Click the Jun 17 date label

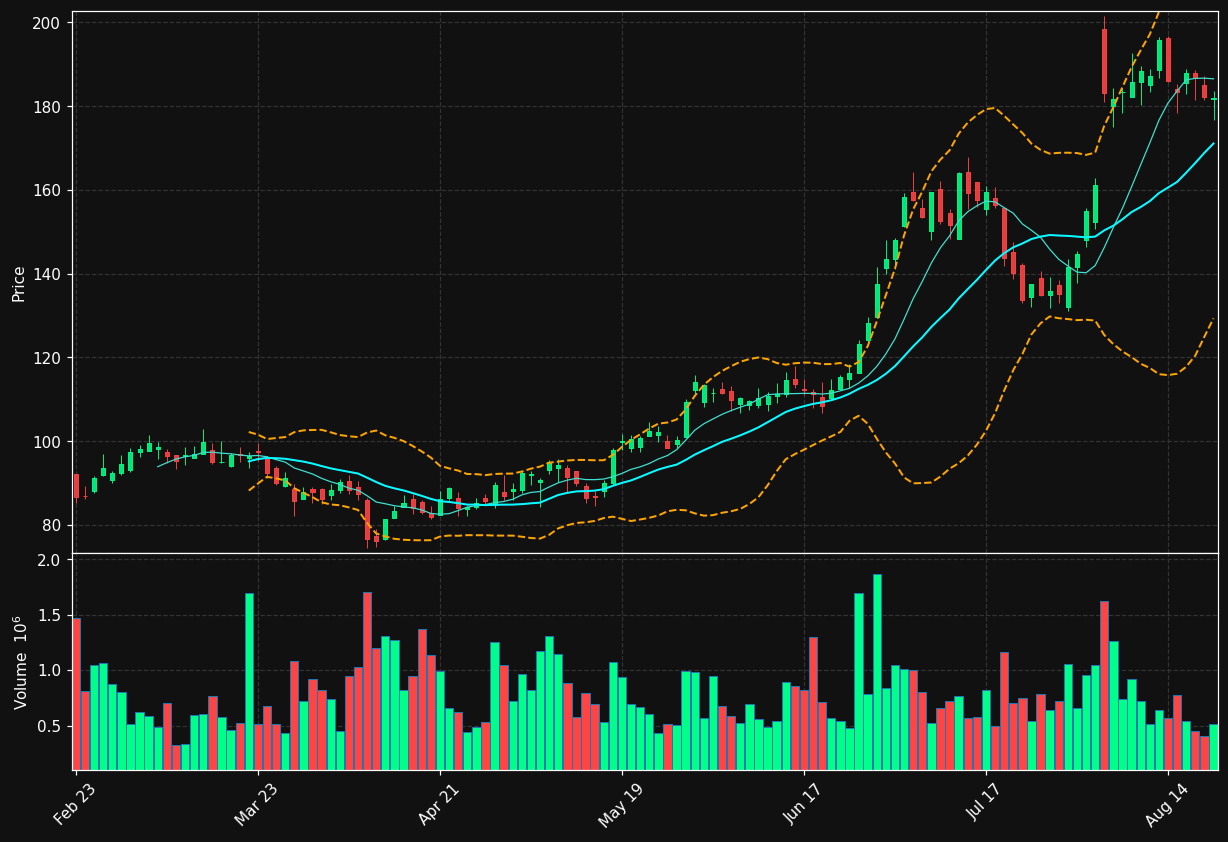coord(804,803)
